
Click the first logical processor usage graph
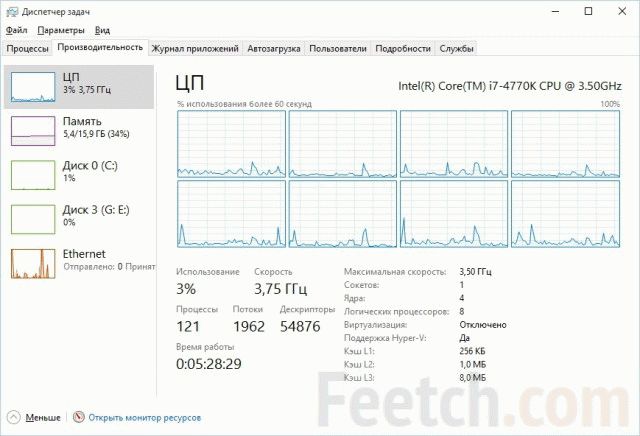pos(231,144)
